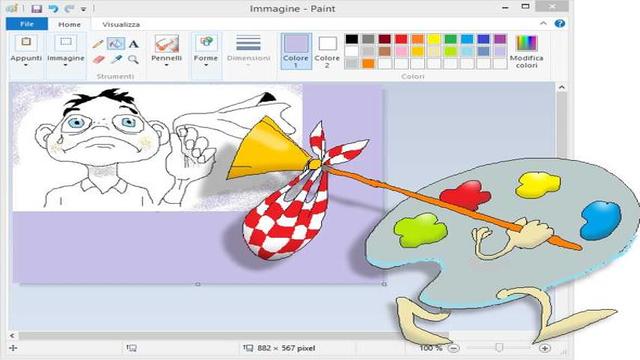Click the canvas bottom-right corner resize handle
The image size is (640, 360).
coord(384,284)
